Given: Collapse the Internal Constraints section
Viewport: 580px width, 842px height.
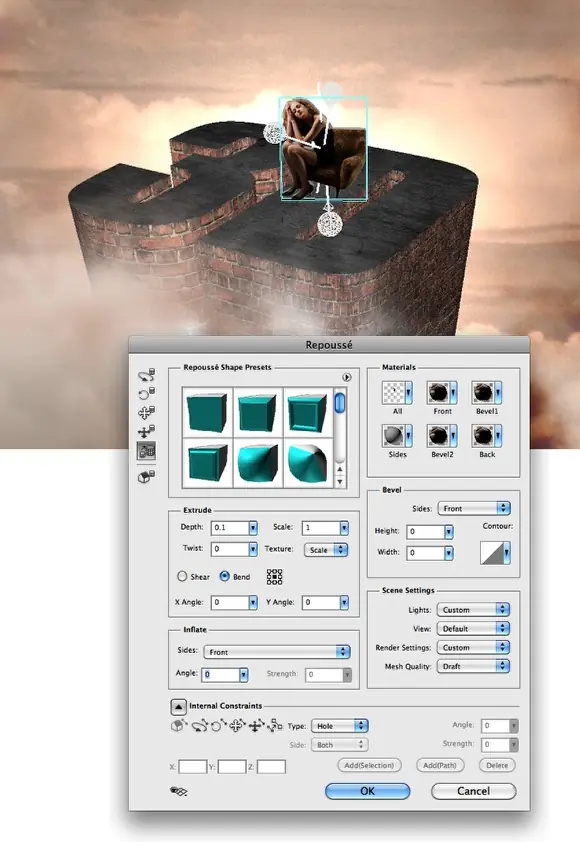Looking at the screenshot, I should (x=178, y=707).
